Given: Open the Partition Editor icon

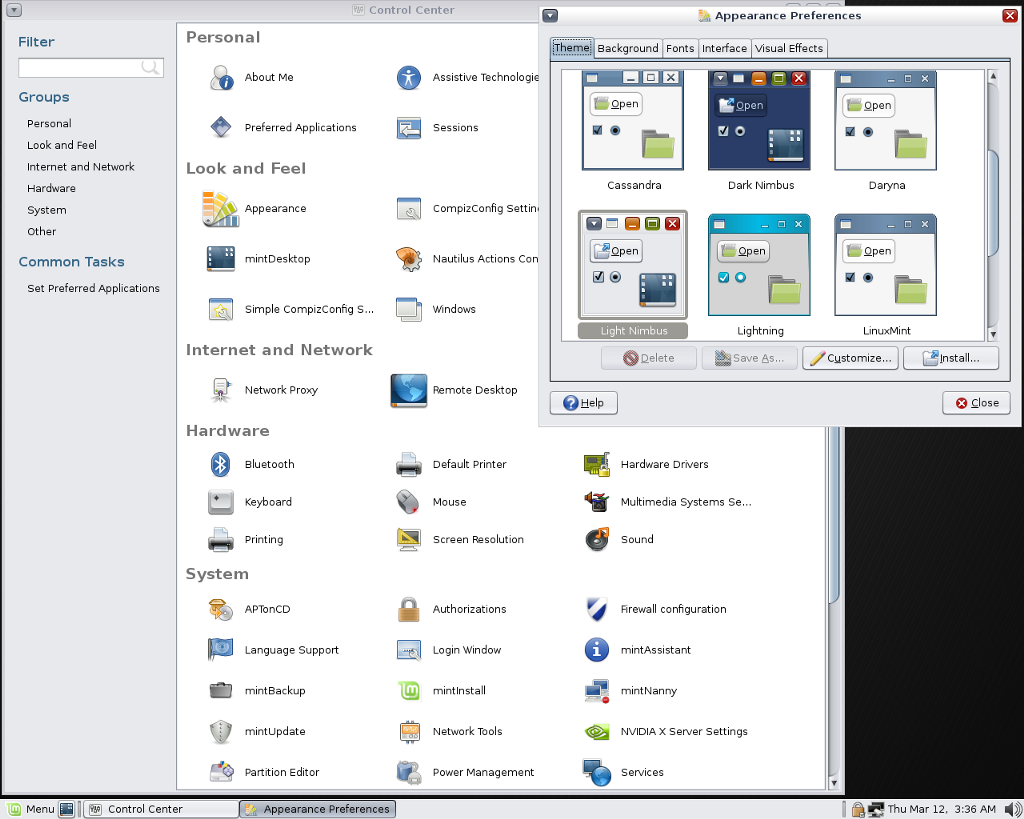Looking at the screenshot, I should 221,772.
